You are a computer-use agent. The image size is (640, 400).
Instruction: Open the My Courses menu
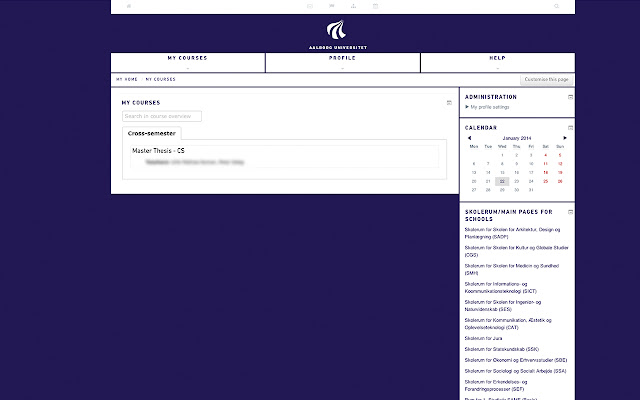click(x=188, y=62)
